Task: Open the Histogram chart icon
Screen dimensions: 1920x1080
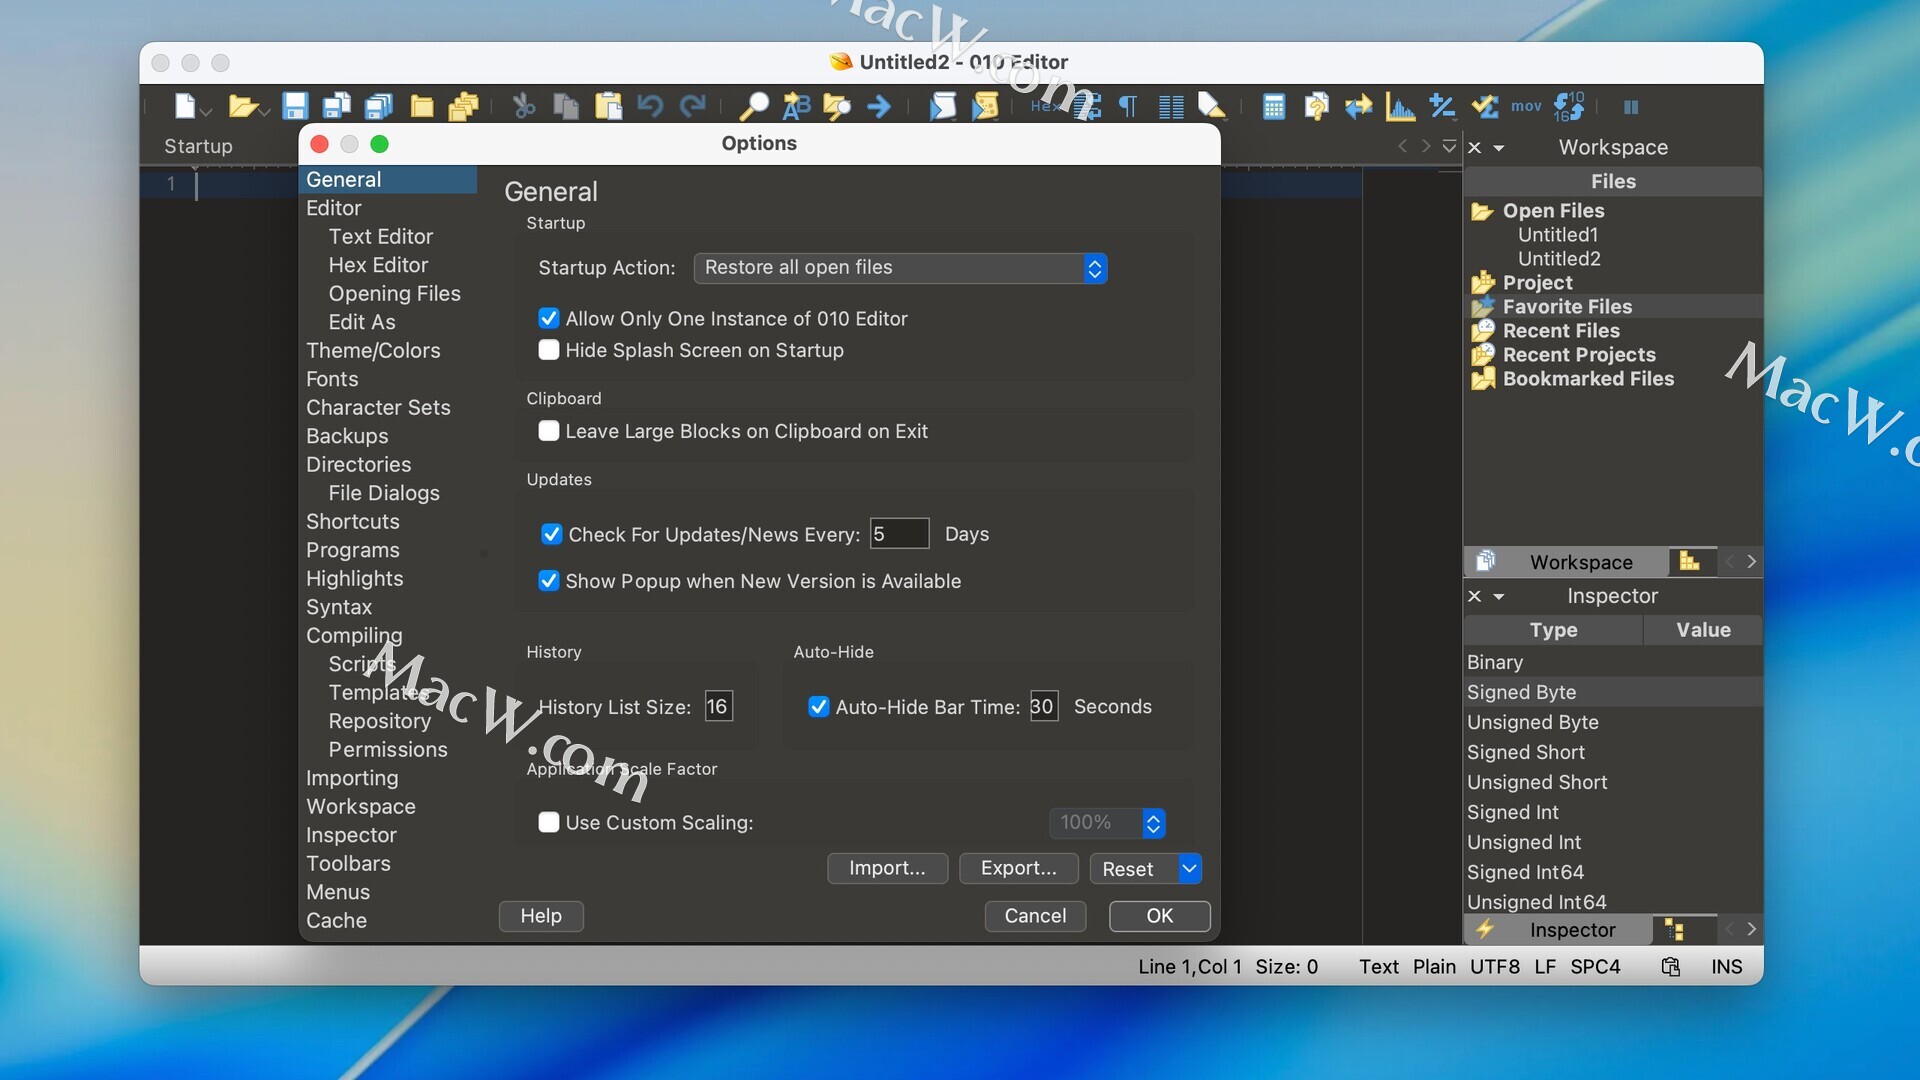Action: click(1400, 106)
